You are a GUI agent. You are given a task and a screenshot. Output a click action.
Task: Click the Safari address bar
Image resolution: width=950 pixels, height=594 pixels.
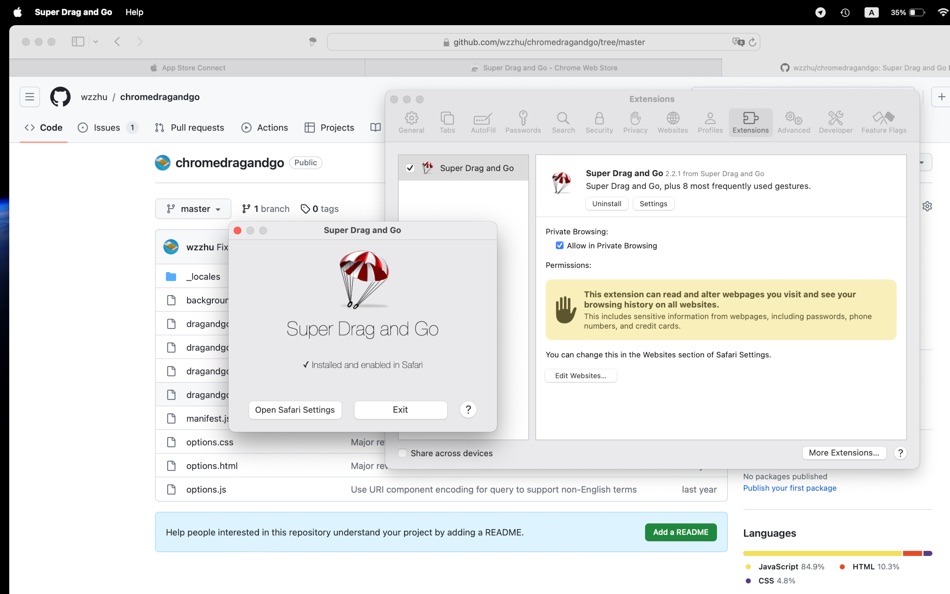[543, 42]
